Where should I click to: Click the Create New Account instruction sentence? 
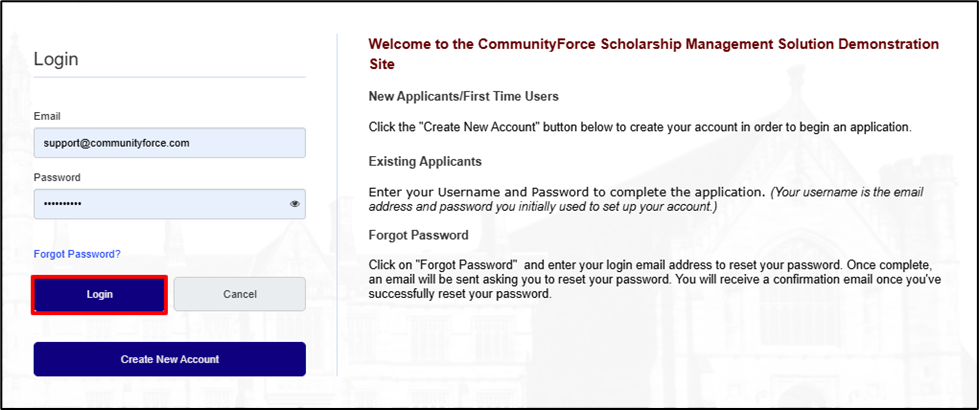tap(641, 127)
